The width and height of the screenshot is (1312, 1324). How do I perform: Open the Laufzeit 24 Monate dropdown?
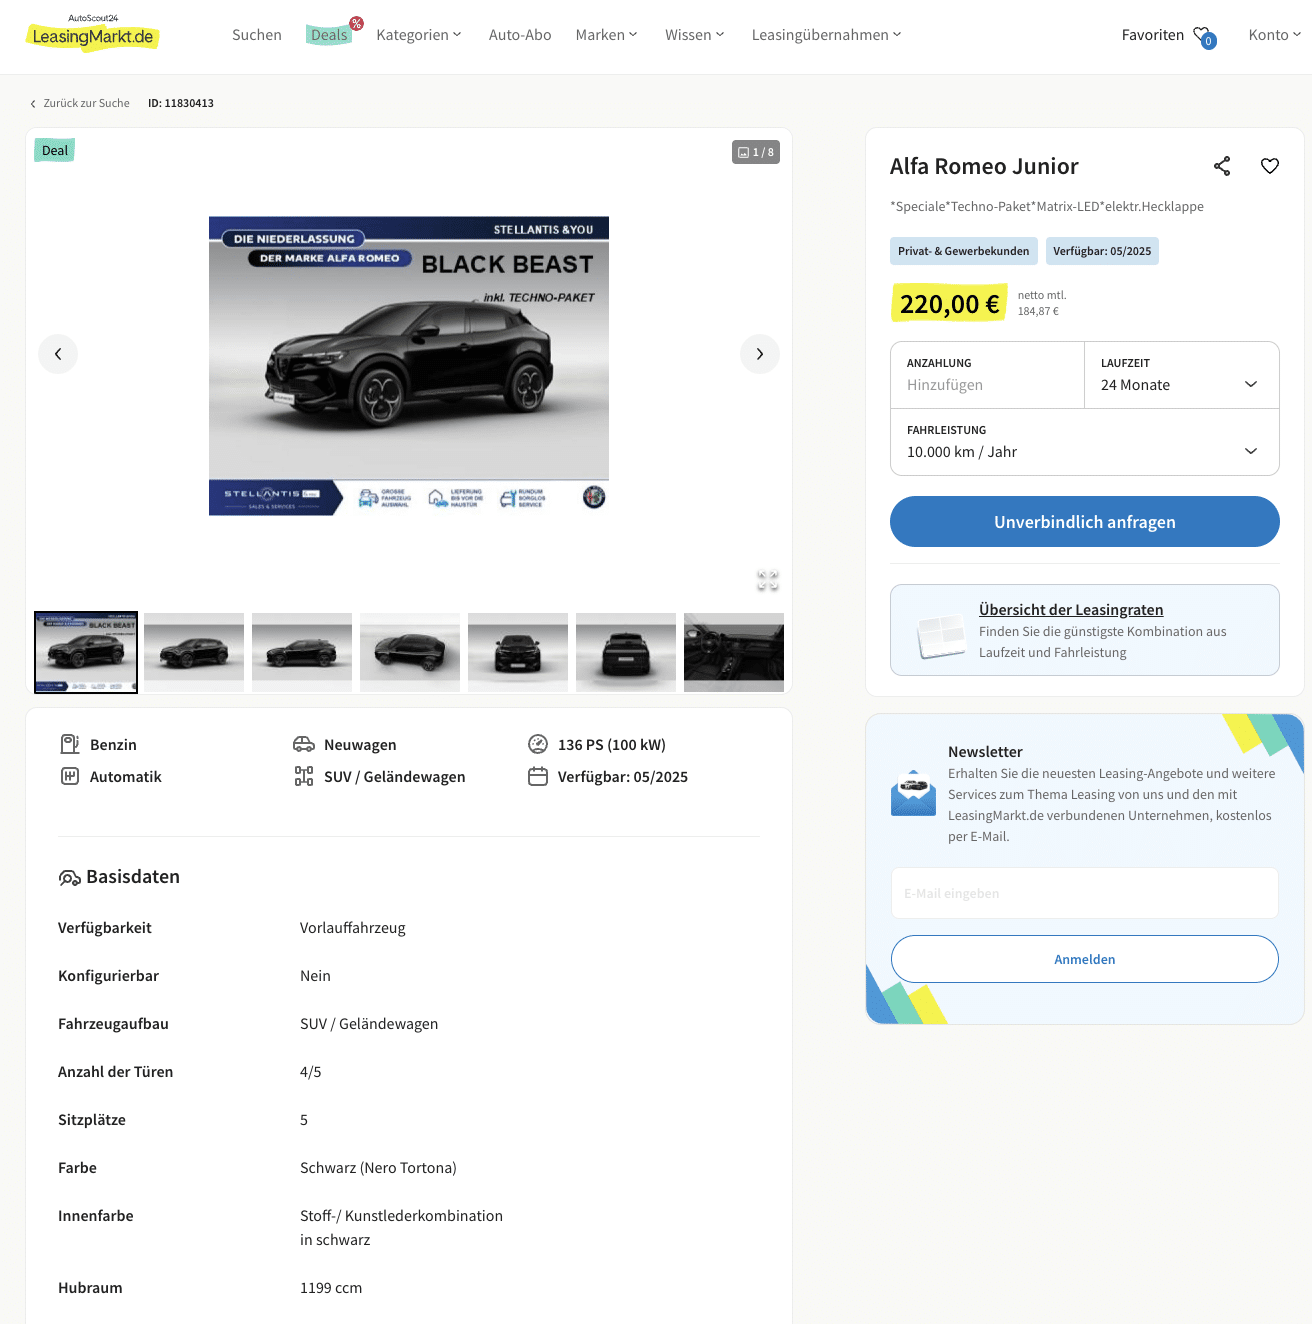click(1182, 375)
